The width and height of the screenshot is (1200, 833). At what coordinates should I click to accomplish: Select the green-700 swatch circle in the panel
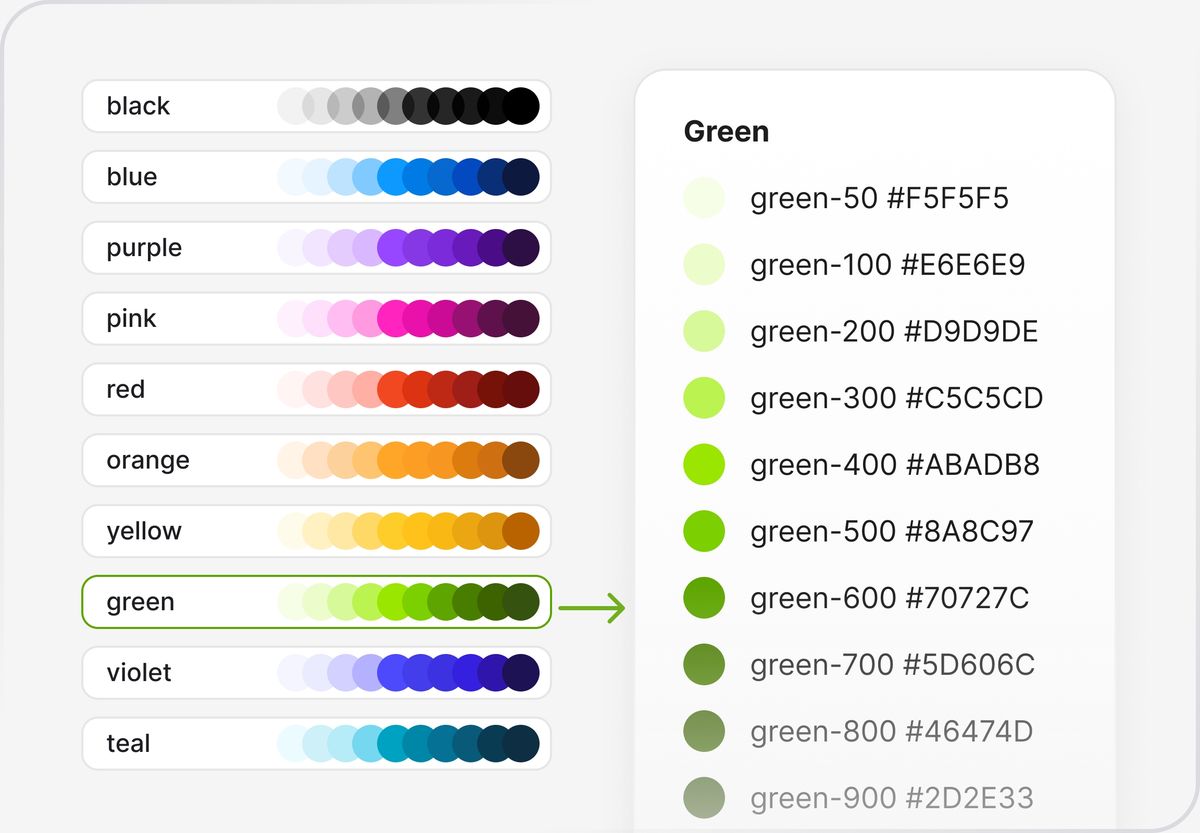pos(704,665)
